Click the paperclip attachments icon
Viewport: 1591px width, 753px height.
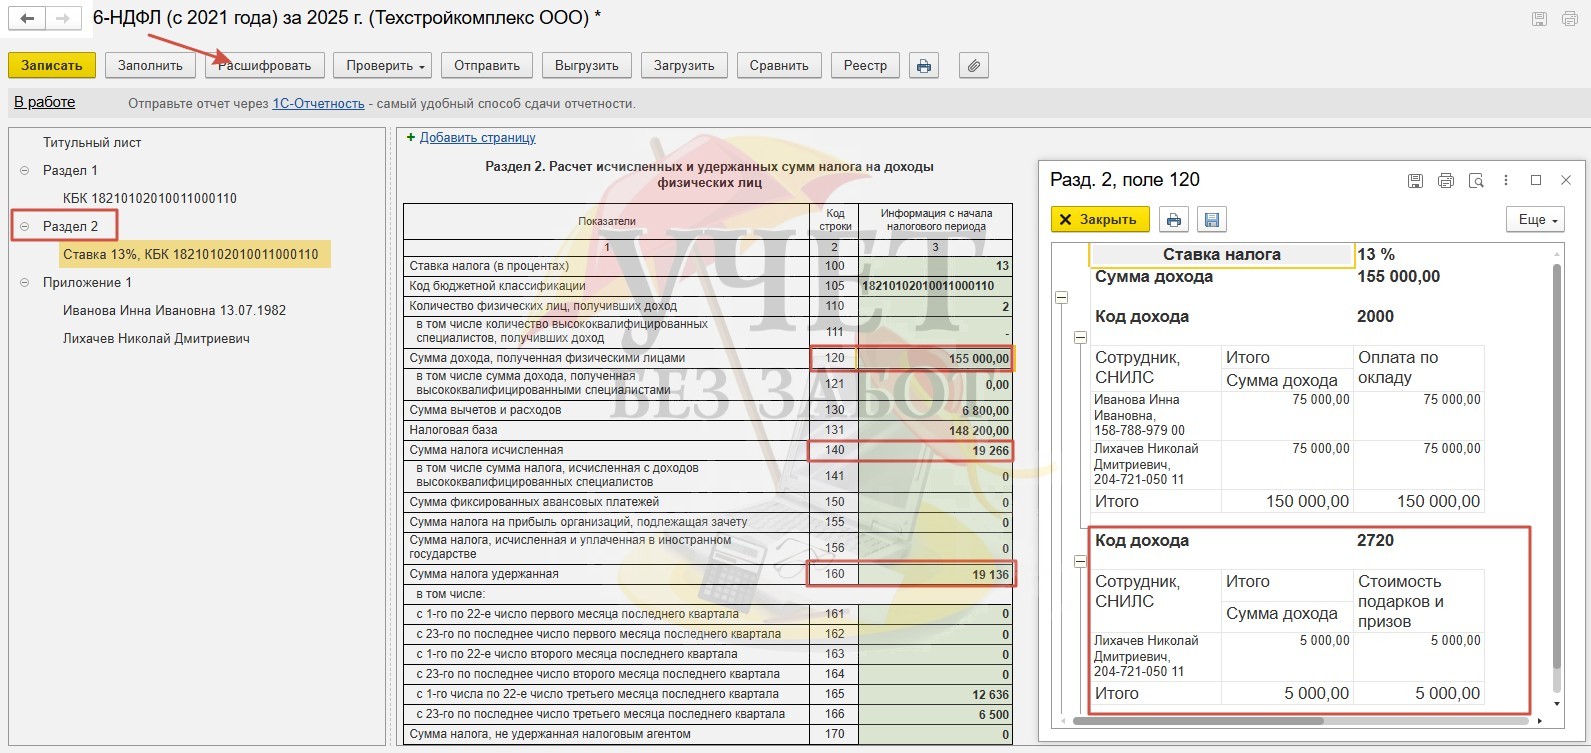pyautogui.click(x=973, y=66)
